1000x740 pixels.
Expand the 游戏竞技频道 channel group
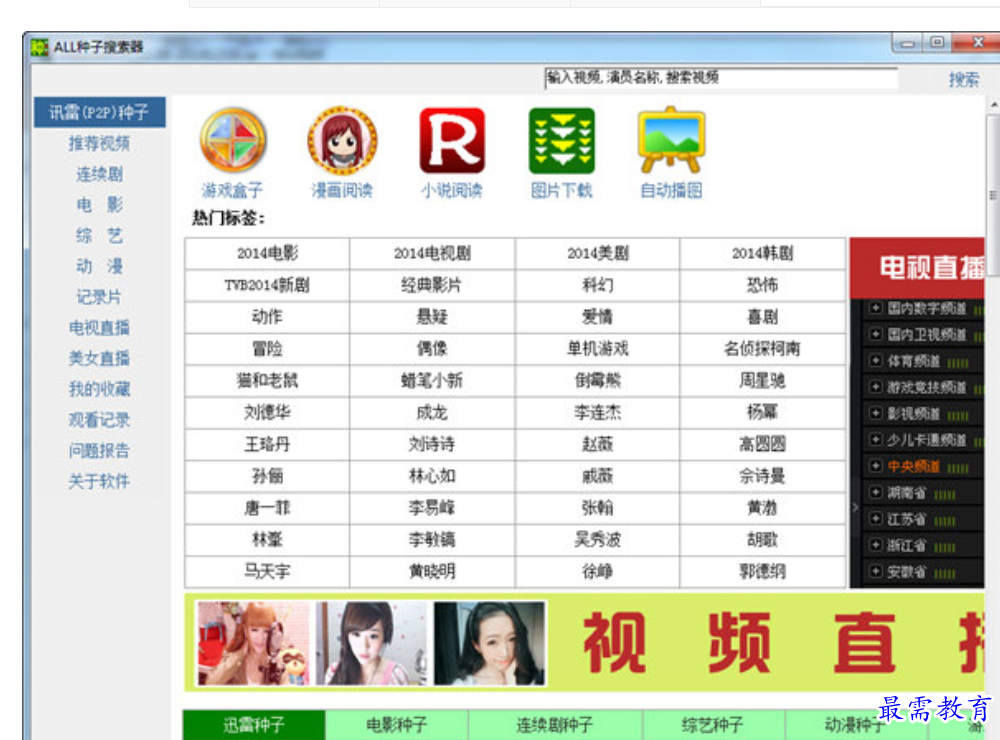click(x=876, y=387)
